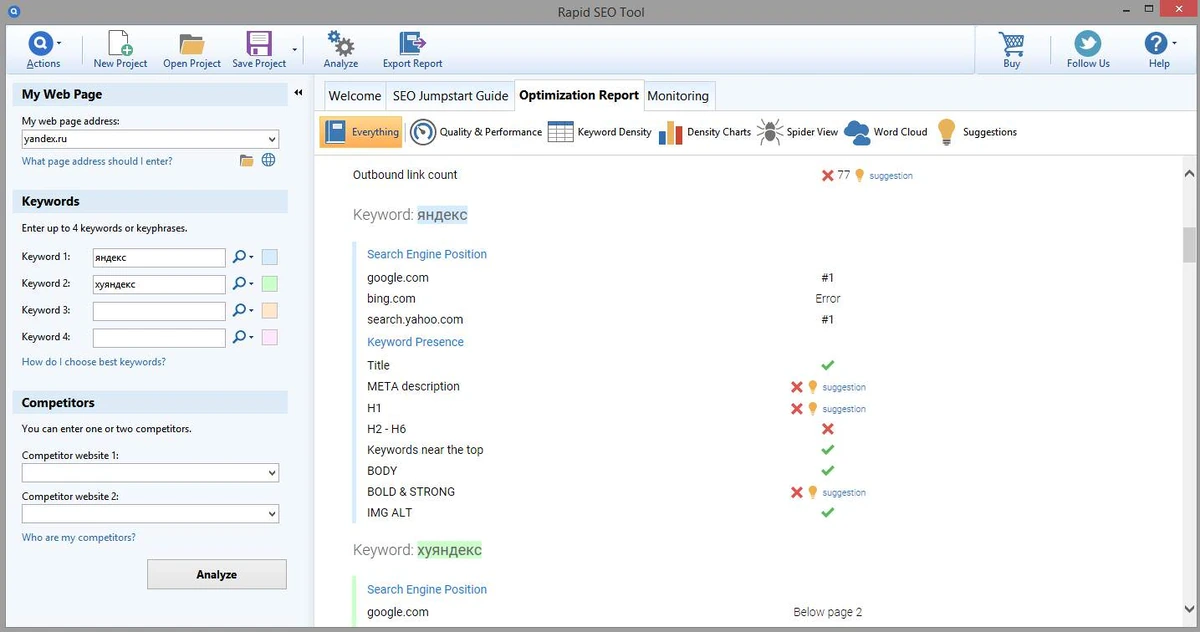Viewport: 1200px width, 632px height.
Task: Open the Keyword 1 search magnifier dropdown
Action: pyautogui.click(x=242, y=257)
